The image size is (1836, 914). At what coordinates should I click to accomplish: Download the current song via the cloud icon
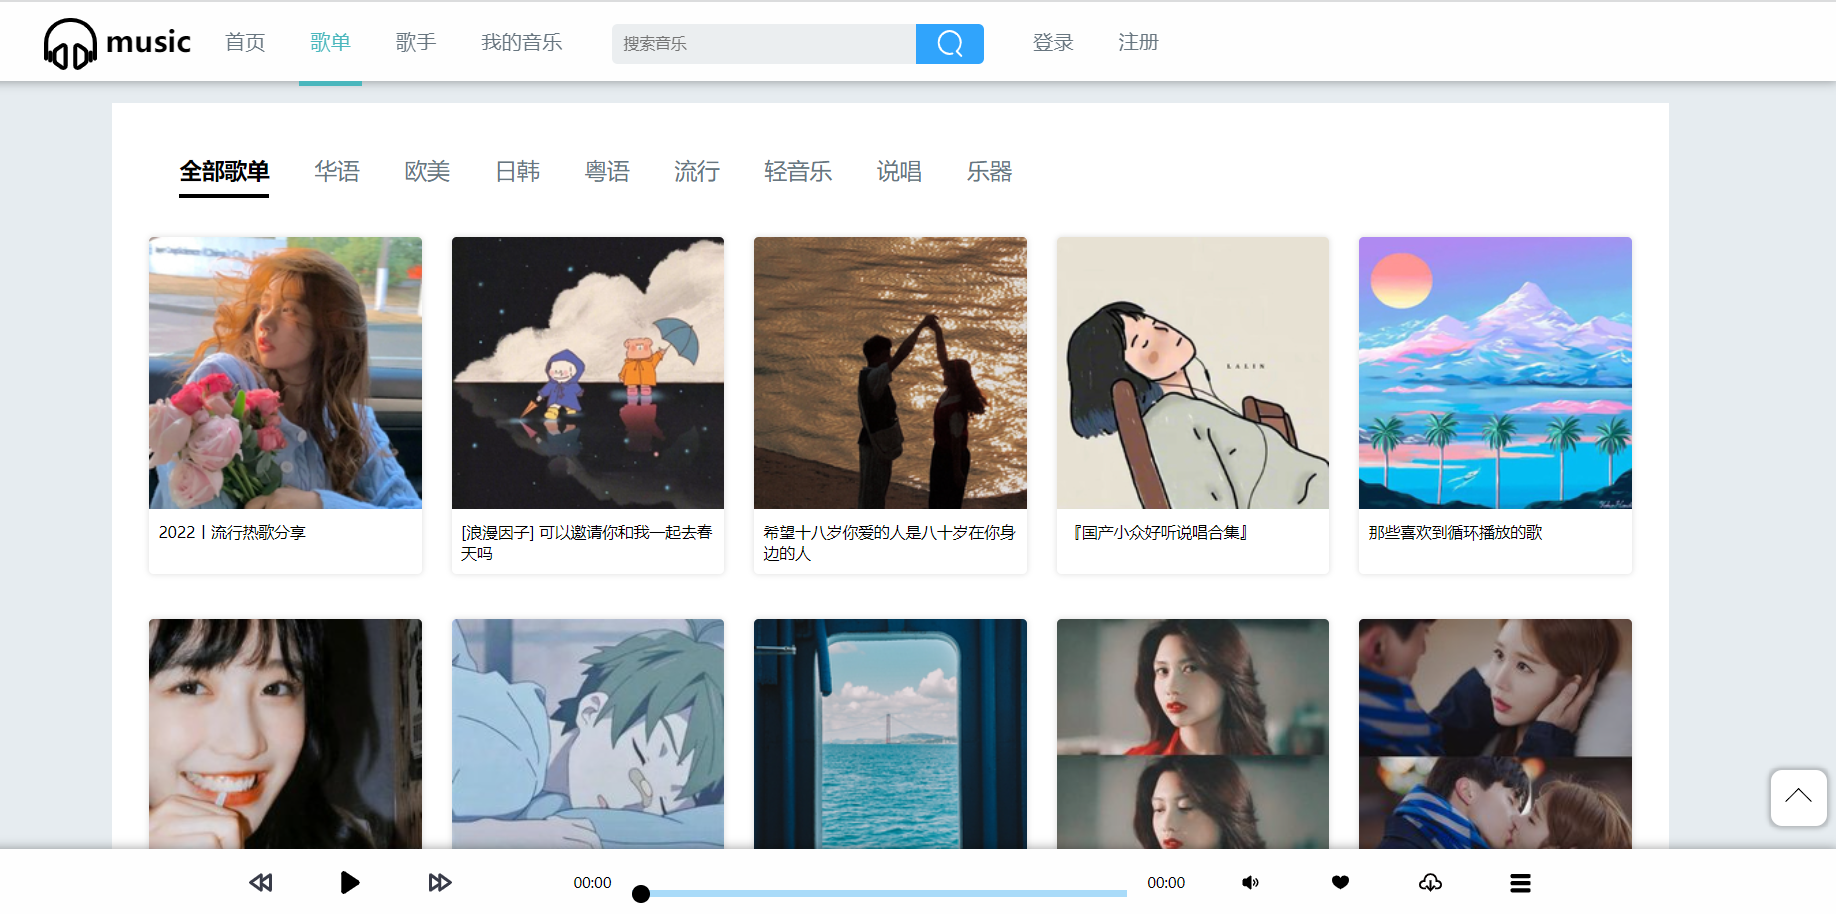click(x=1430, y=882)
